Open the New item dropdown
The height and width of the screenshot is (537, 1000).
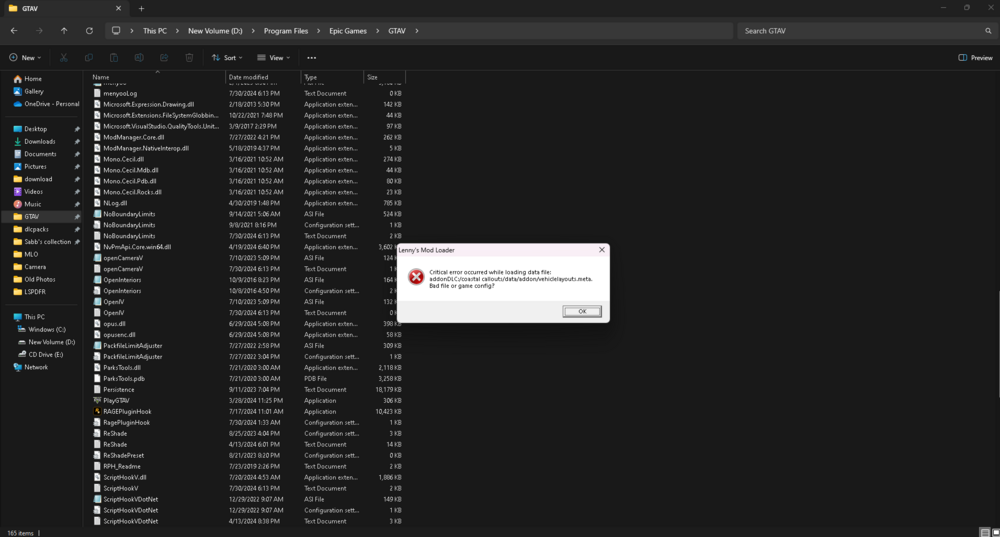point(25,57)
